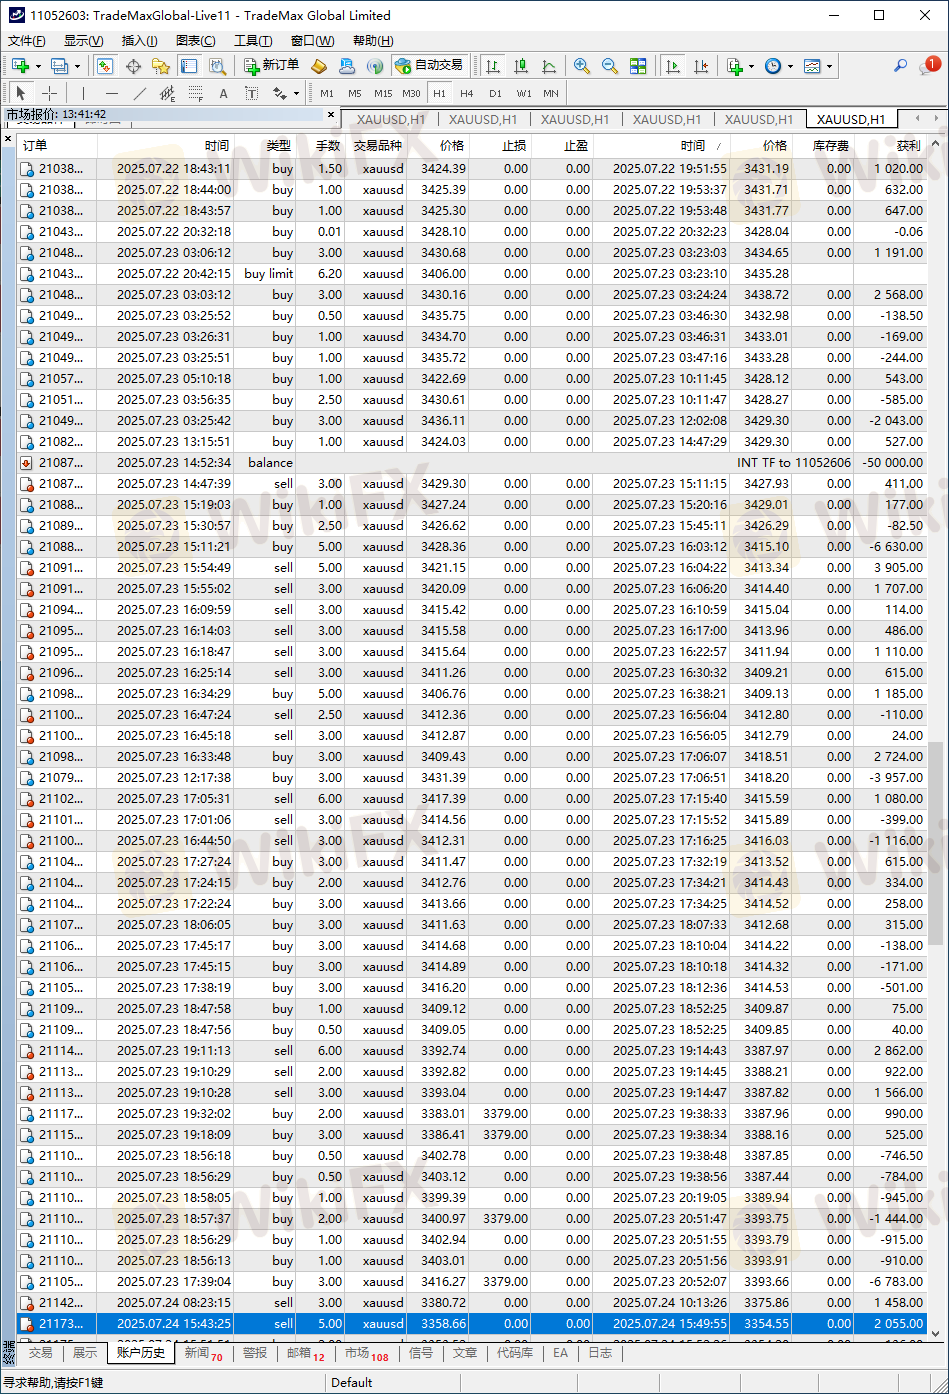Open the periods clock icon
The width and height of the screenshot is (949, 1394).
pos(773,66)
